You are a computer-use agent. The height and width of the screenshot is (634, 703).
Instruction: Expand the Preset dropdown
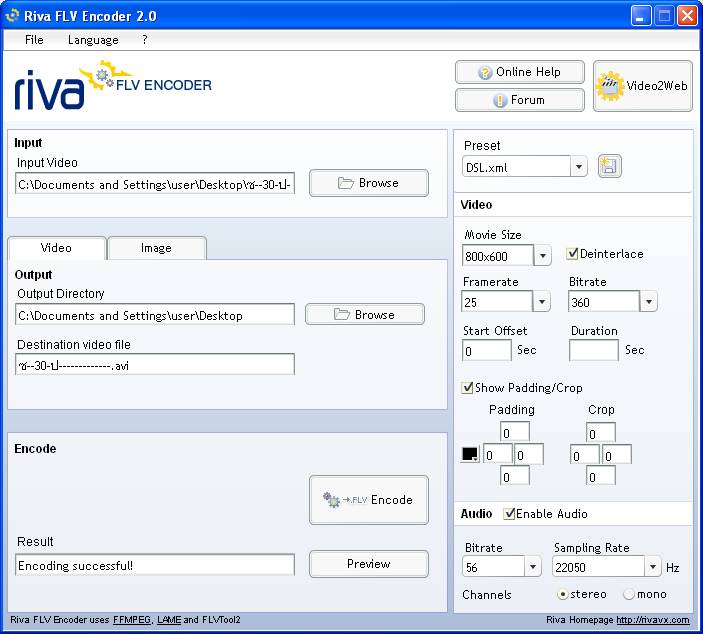coord(579,167)
